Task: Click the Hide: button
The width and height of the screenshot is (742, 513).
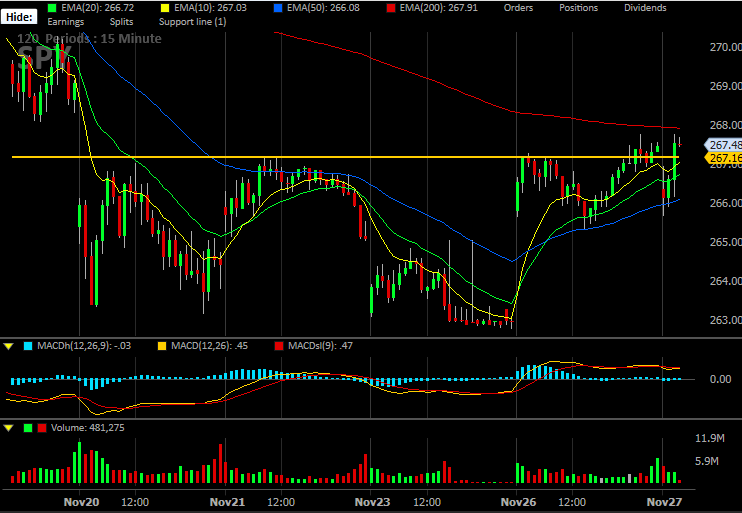Action: click(x=19, y=18)
